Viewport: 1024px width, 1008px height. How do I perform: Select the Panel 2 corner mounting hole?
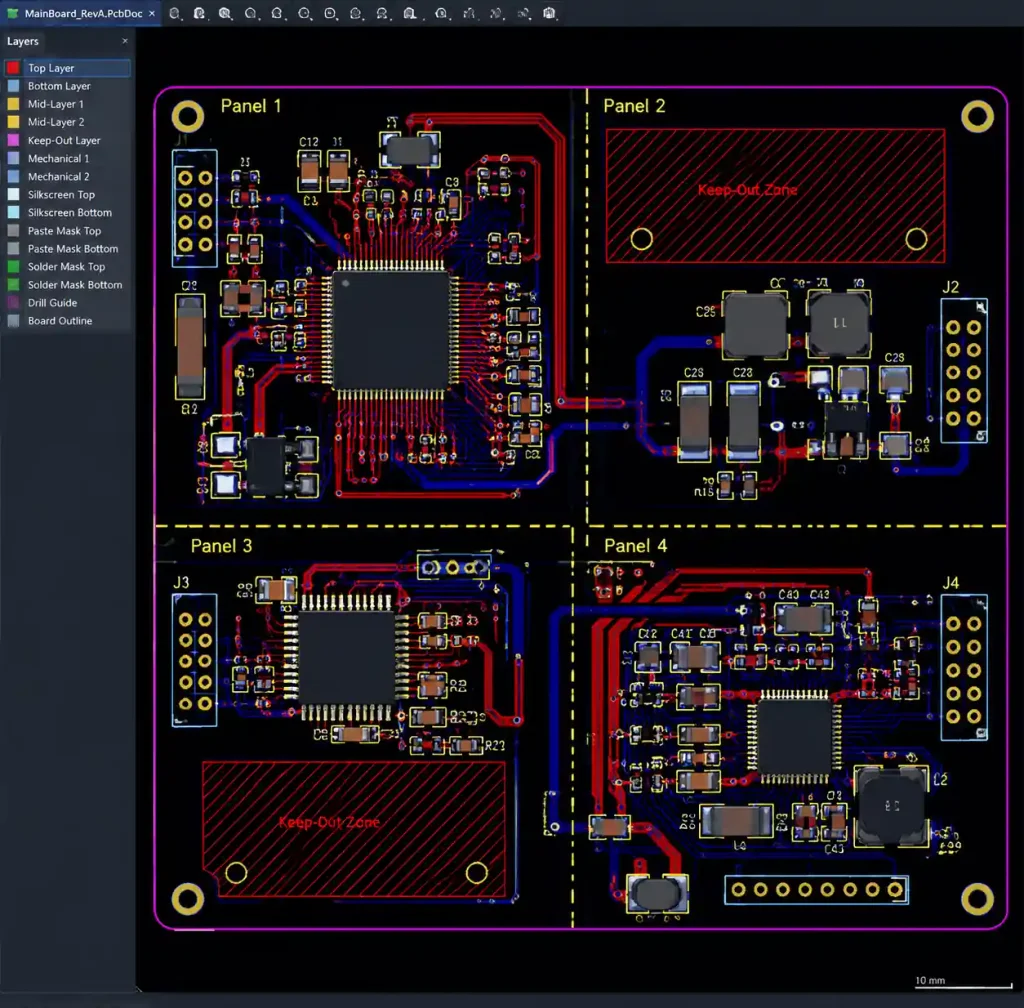[x=977, y=117]
